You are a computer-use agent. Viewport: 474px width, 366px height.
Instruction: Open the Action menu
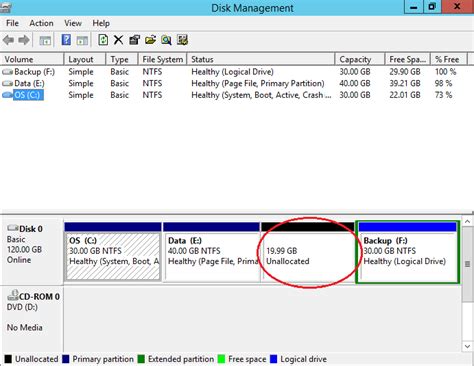(x=41, y=23)
